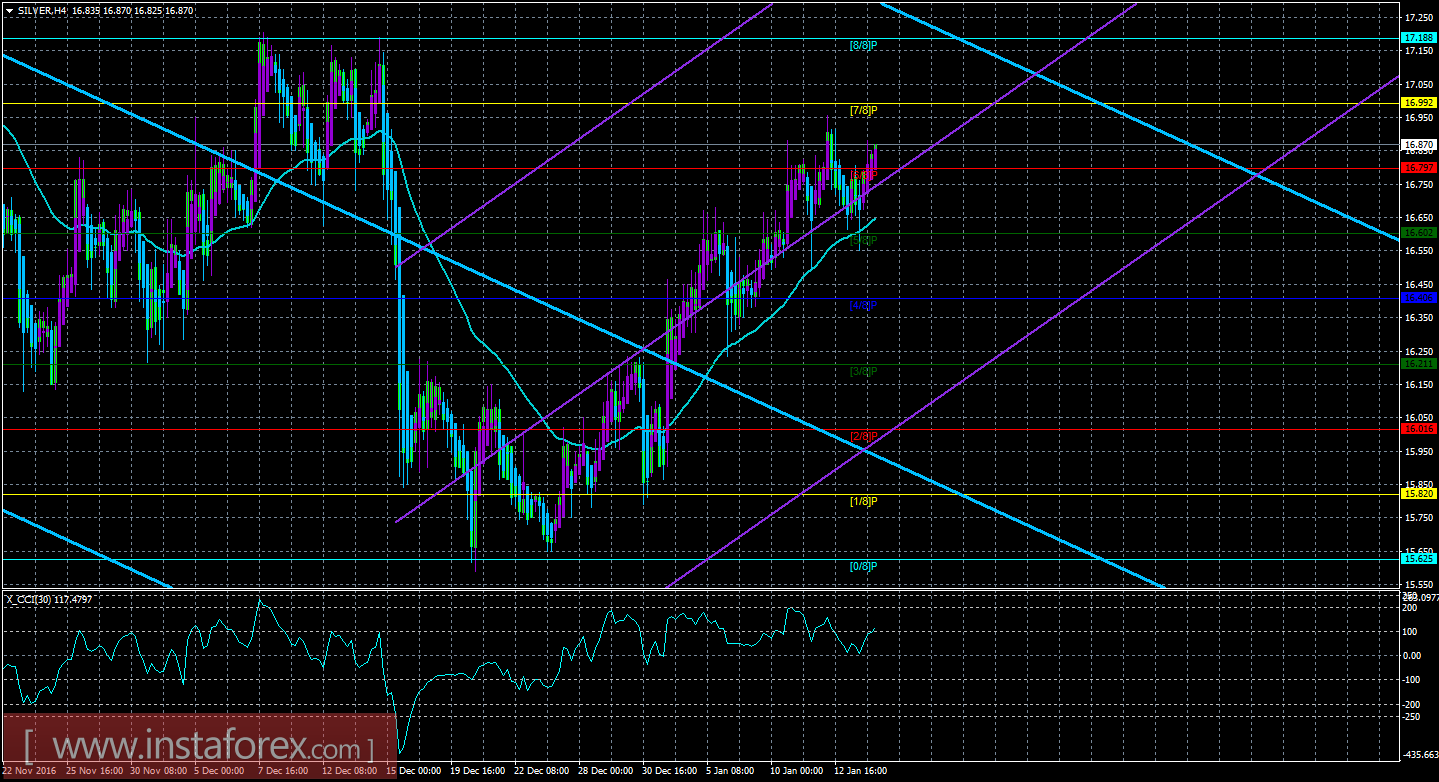Click the [0/8]P Murrey level label
Viewport: 1439px width, 782px height.
(863, 566)
